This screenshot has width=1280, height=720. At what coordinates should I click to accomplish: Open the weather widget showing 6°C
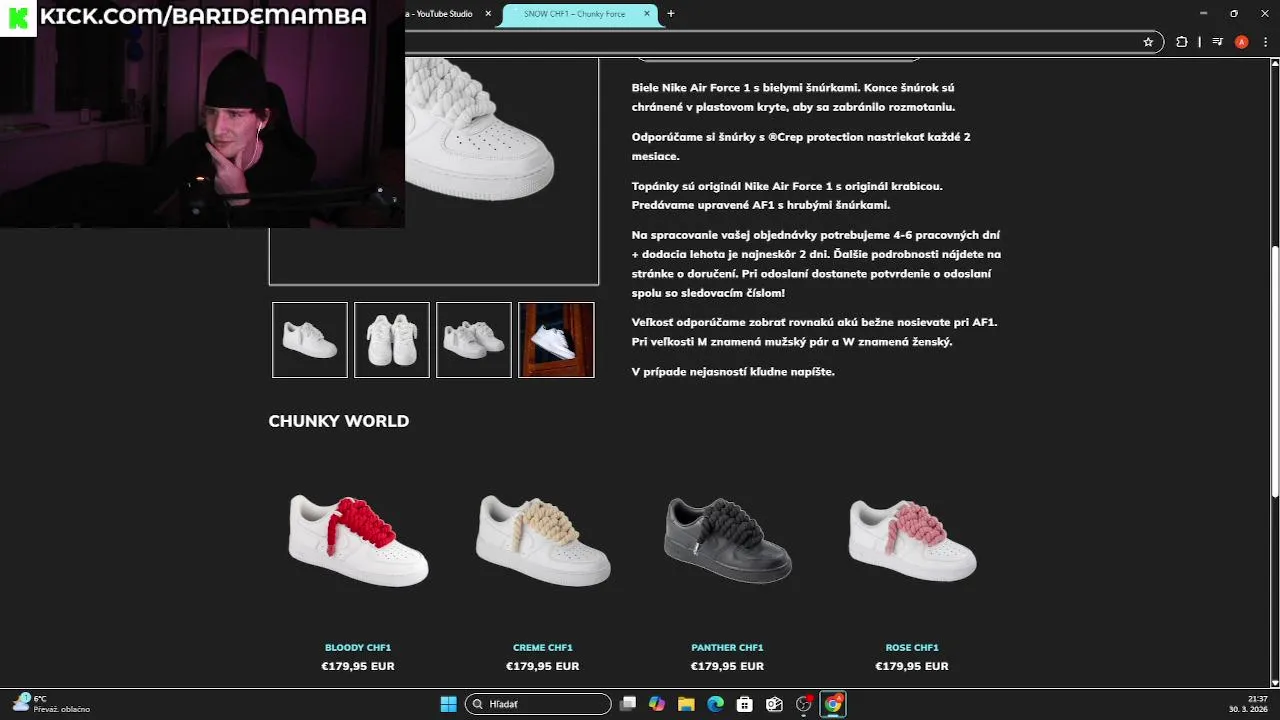coord(52,704)
